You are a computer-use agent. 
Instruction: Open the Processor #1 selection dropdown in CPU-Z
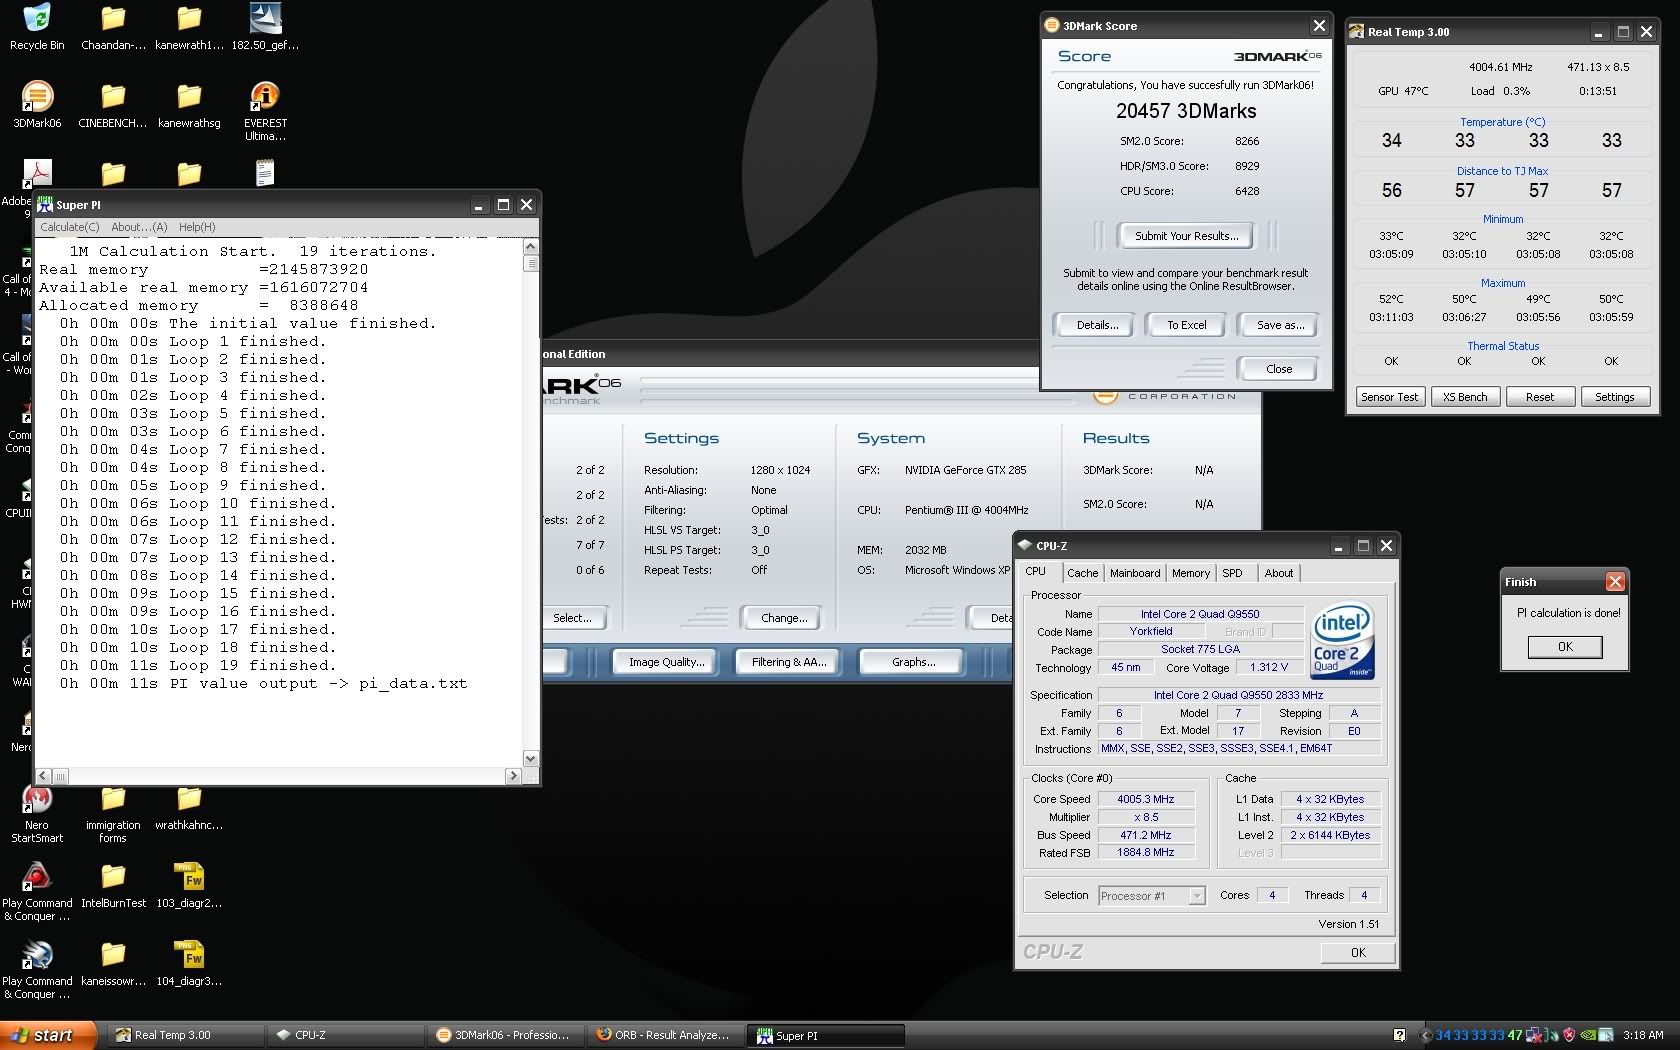pos(1152,896)
